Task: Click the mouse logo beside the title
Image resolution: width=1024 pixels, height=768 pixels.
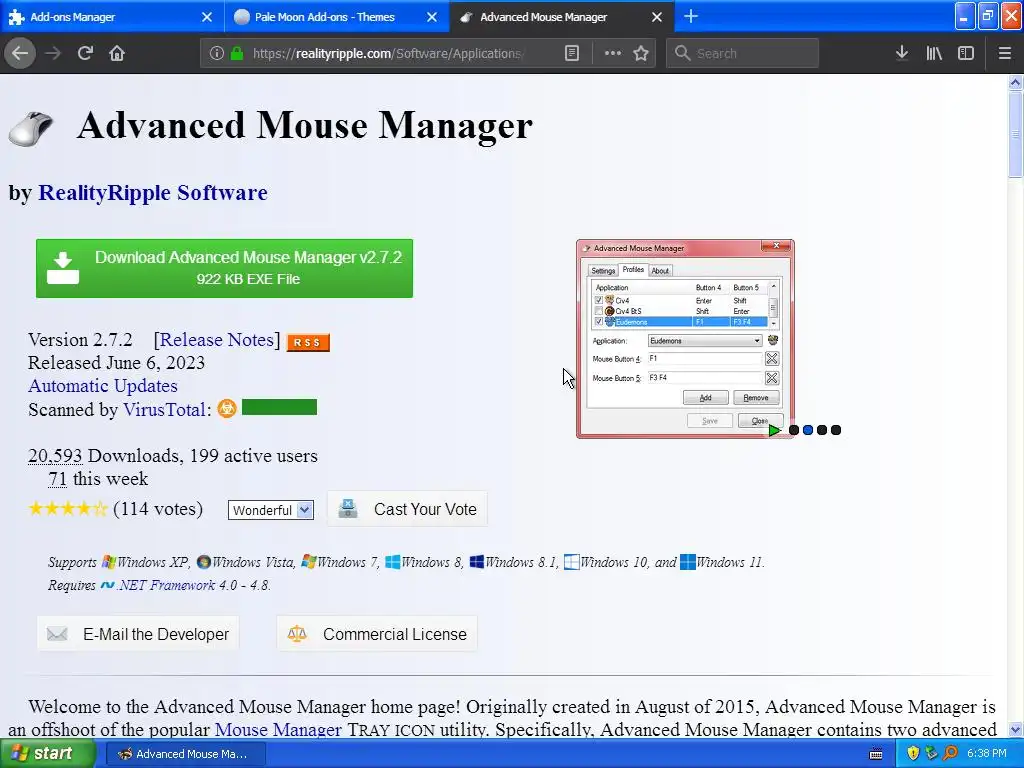Action: pos(31,128)
